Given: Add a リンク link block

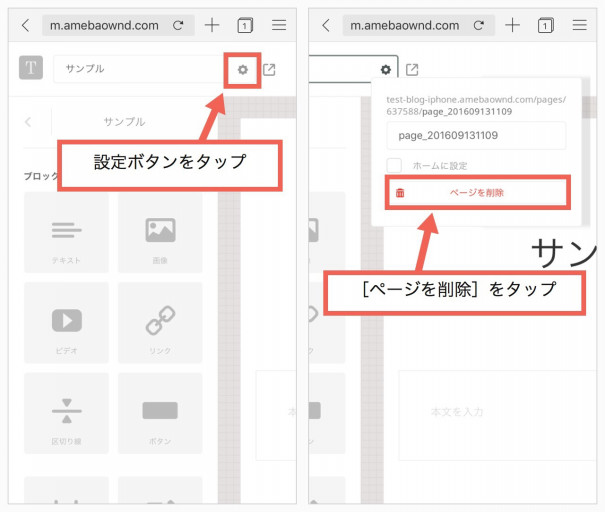Looking at the screenshot, I should (x=160, y=323).
